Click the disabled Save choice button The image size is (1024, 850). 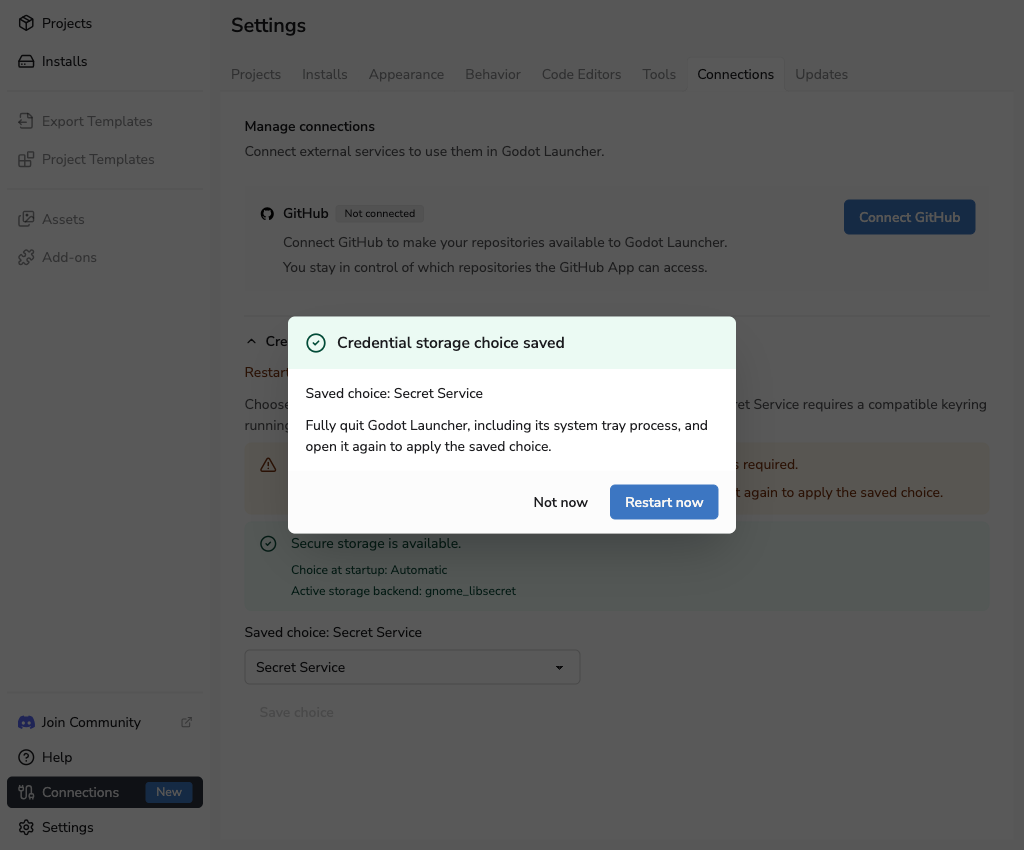[296, 712]
